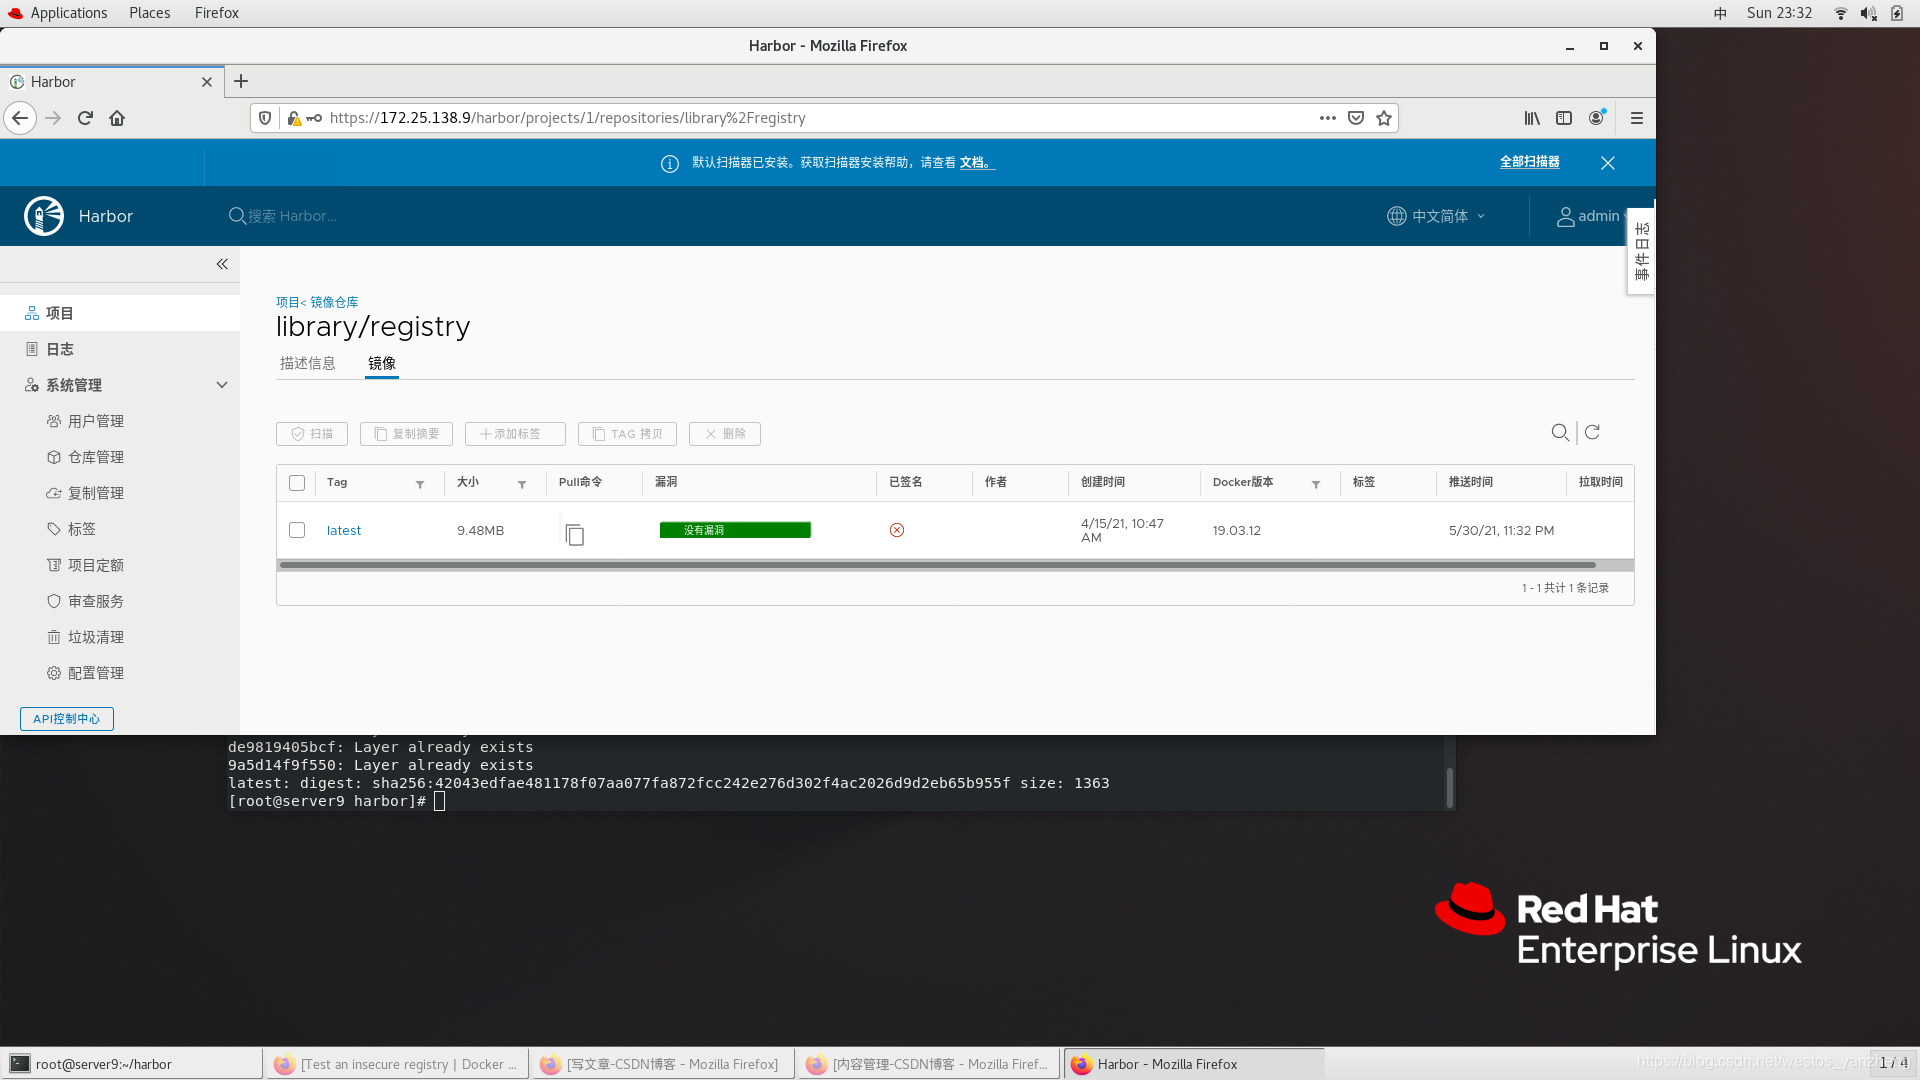Copy the pull command for latest tag
This screenshot has width=1920, height=1080.
(574, 534)
